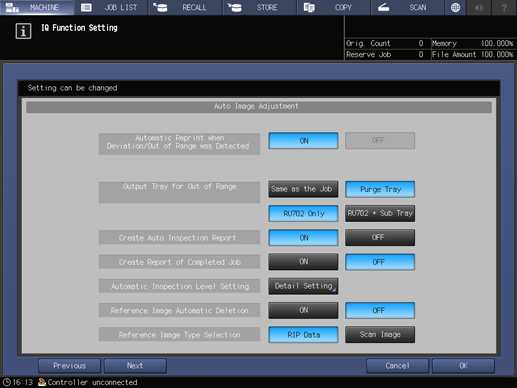This screenshot has width=517, height=388.
Task: Select Scan Image reference image type
Action: coord(380,335)
